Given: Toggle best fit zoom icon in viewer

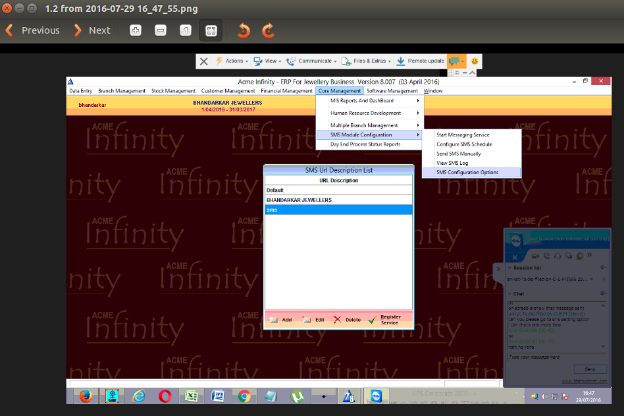Looking at the screenshot, I should 211,30.
